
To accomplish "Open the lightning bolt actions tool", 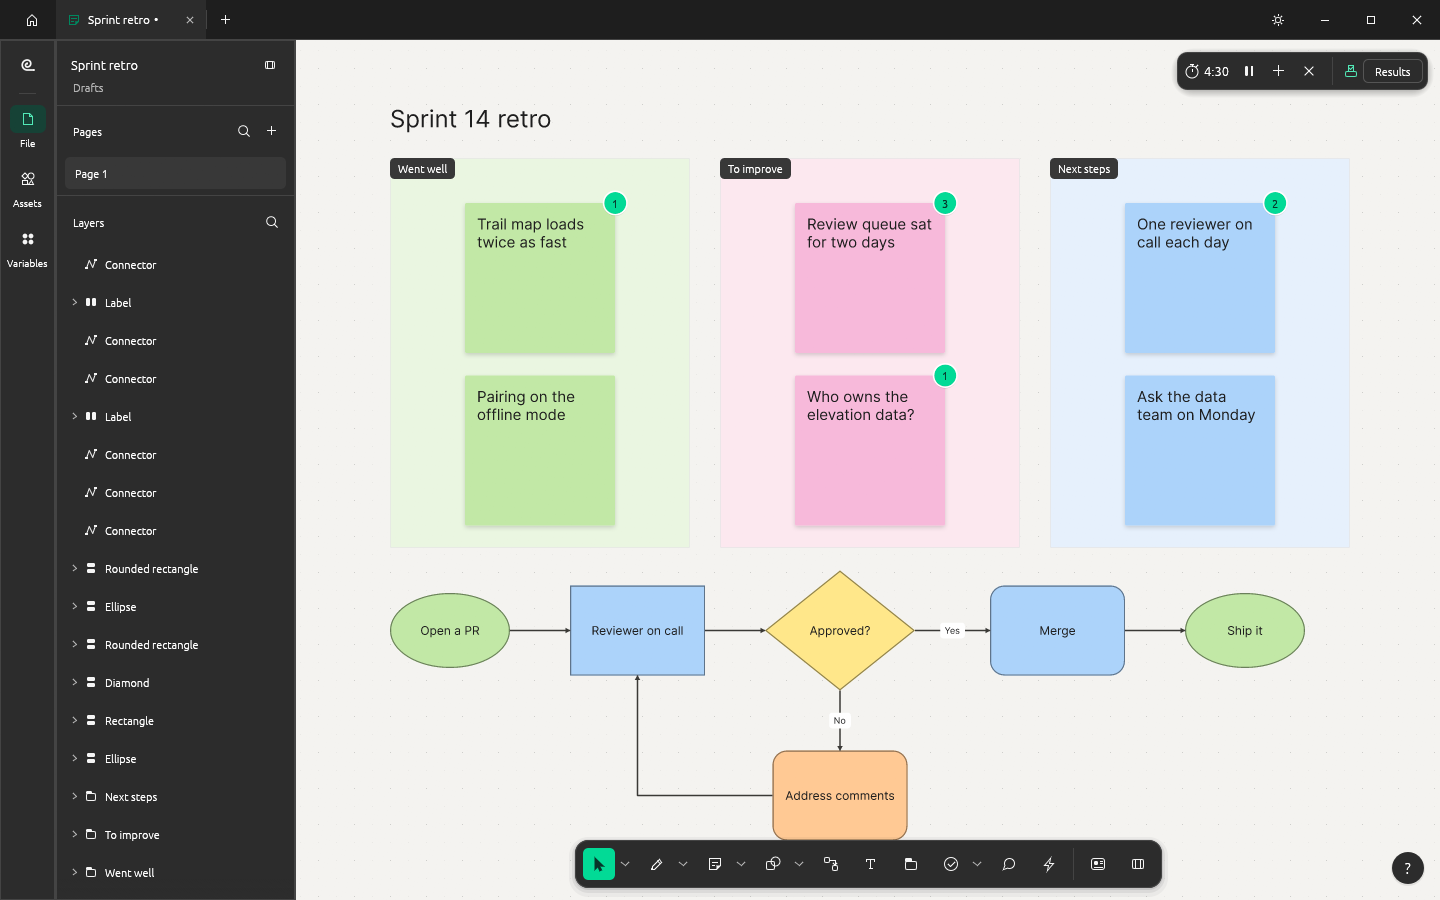I will pos(1048,864).
